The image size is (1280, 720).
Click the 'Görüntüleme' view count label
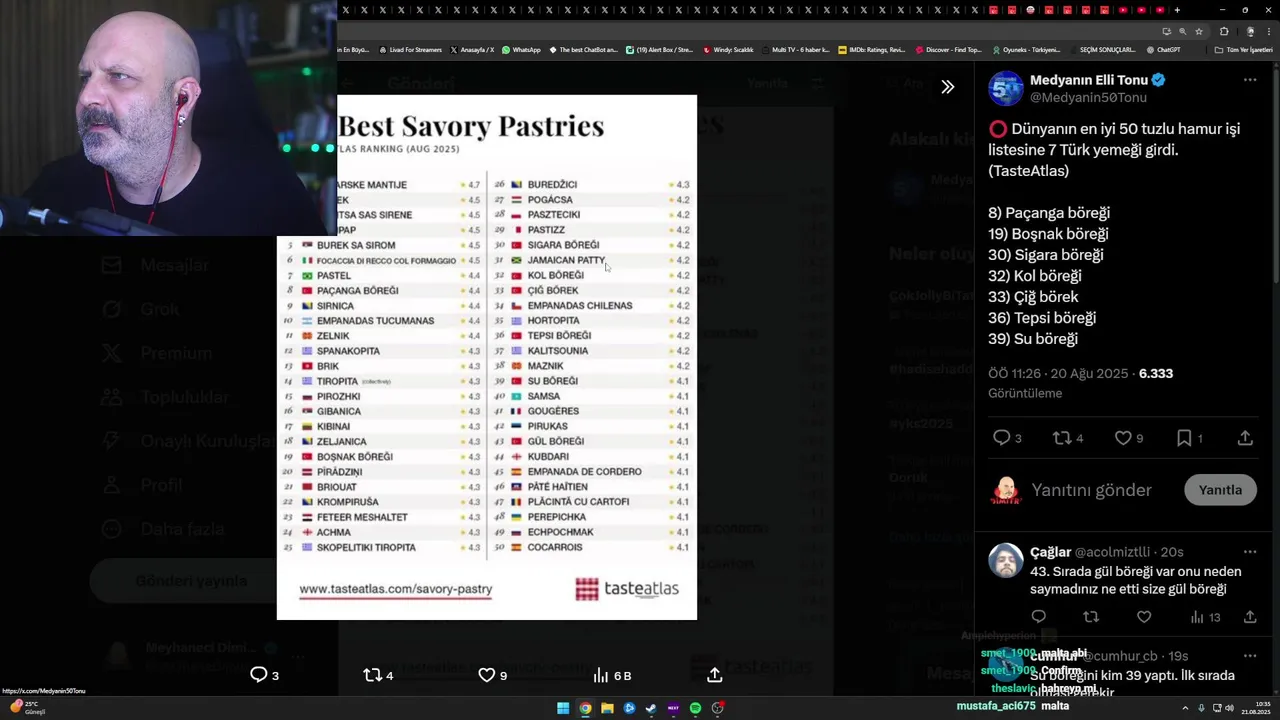coord(1025,393)
